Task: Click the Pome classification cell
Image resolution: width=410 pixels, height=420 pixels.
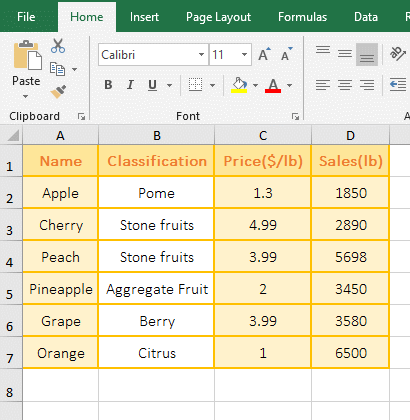Action: [156, 193]
